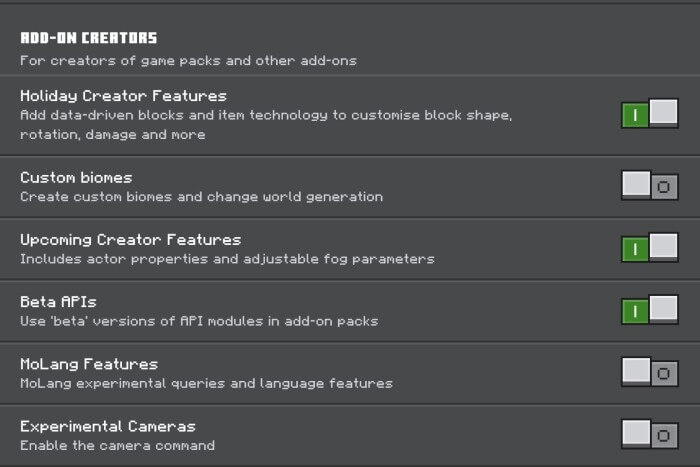Image resolution: width=700 pixels, height=467 pixels.
Task: Disable the Holiday Creator Features toggle
Action: coord(650,114)
